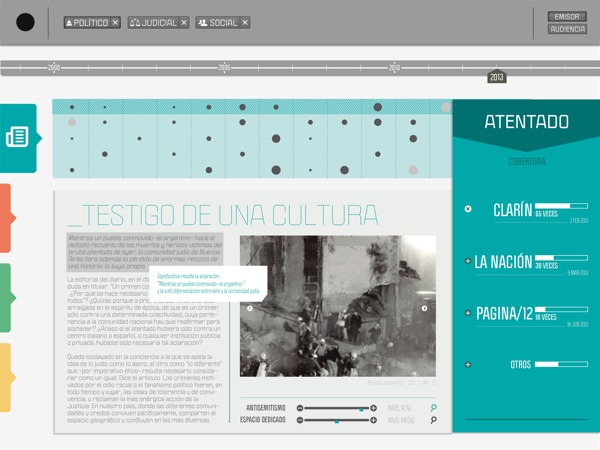This screenshot has height=450, width=600.
Task: Click magnifier icon beside Espacio Dedicado level
Action: (x=433, y=421)
